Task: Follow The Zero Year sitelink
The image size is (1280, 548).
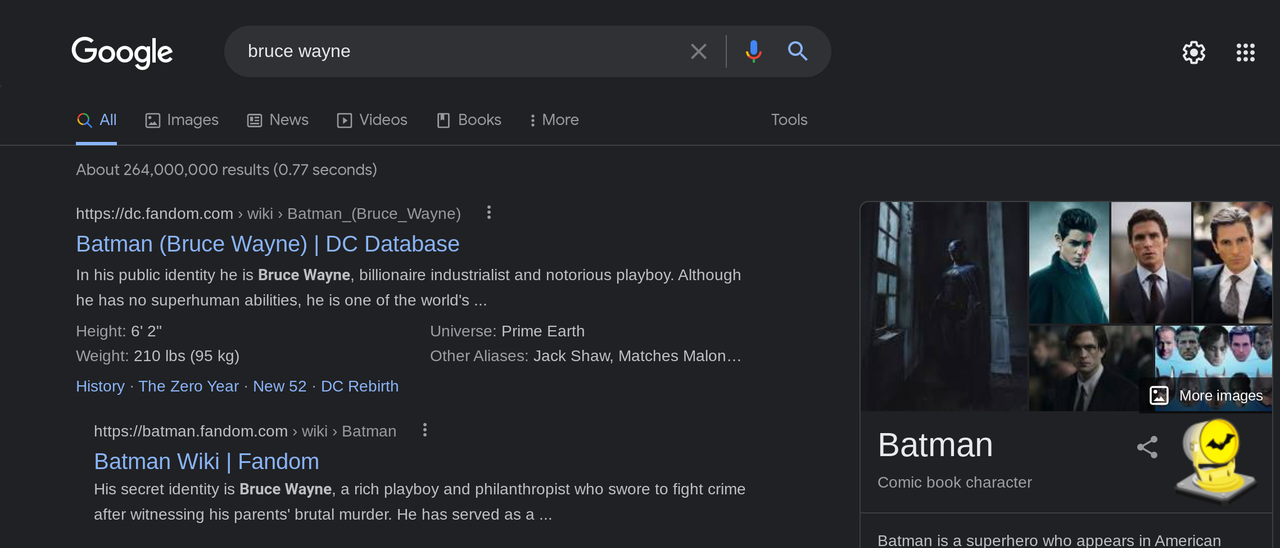Action: click(189, 386)
